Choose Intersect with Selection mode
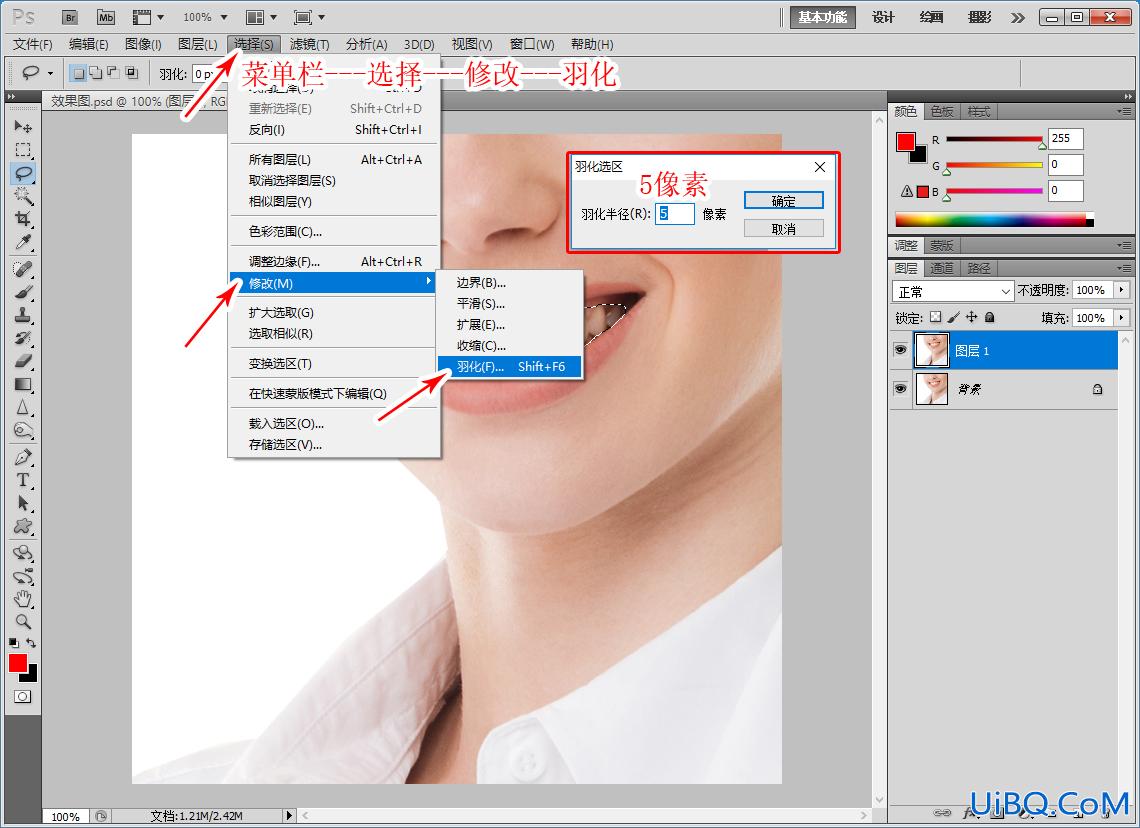 point(132,73)
